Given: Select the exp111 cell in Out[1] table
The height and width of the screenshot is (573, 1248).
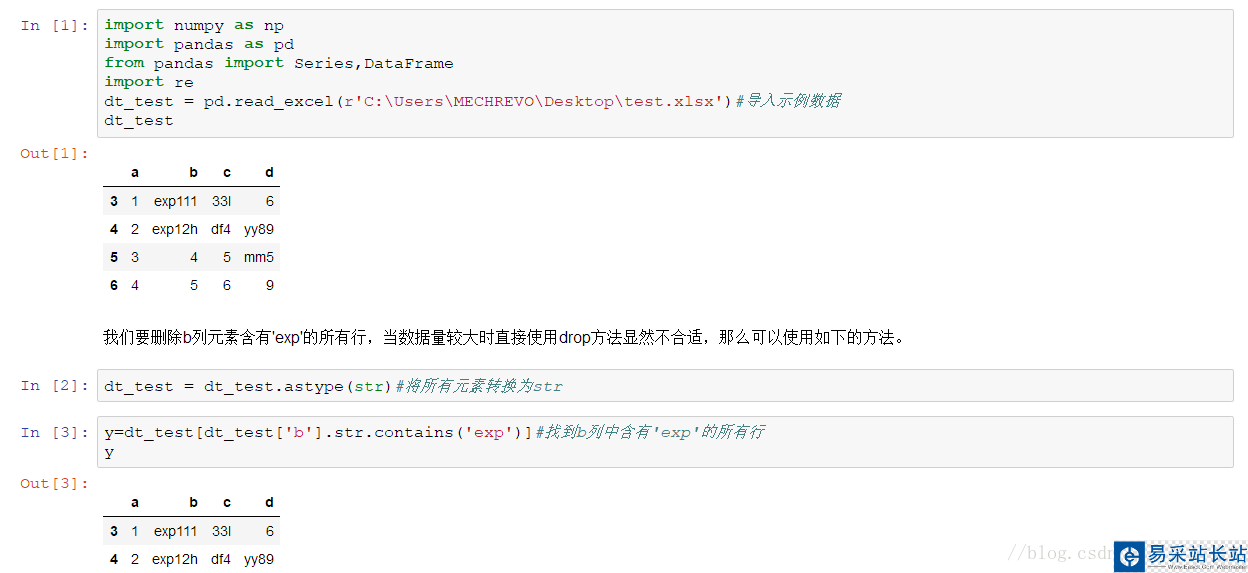Looking at the screenshot, I should point(176,201).
